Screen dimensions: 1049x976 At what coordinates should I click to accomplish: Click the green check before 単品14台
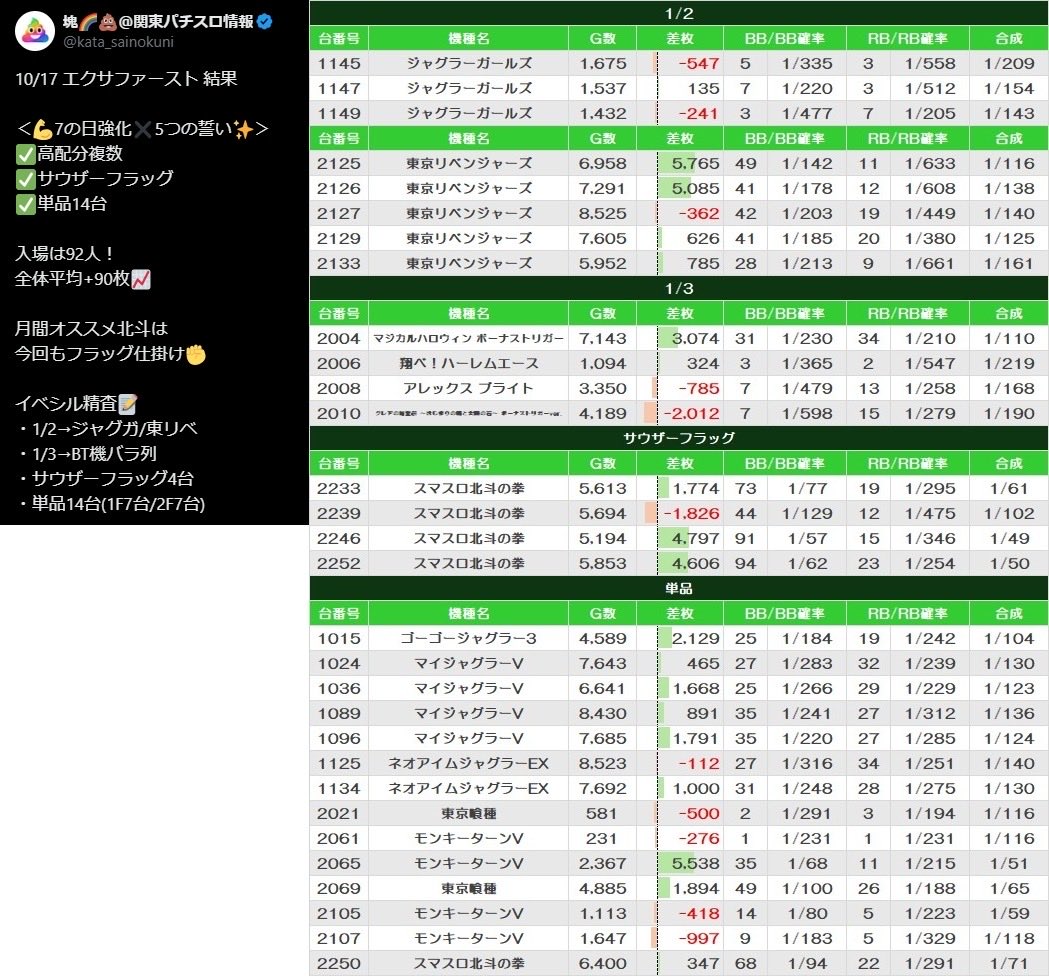[x=25, y=204]
